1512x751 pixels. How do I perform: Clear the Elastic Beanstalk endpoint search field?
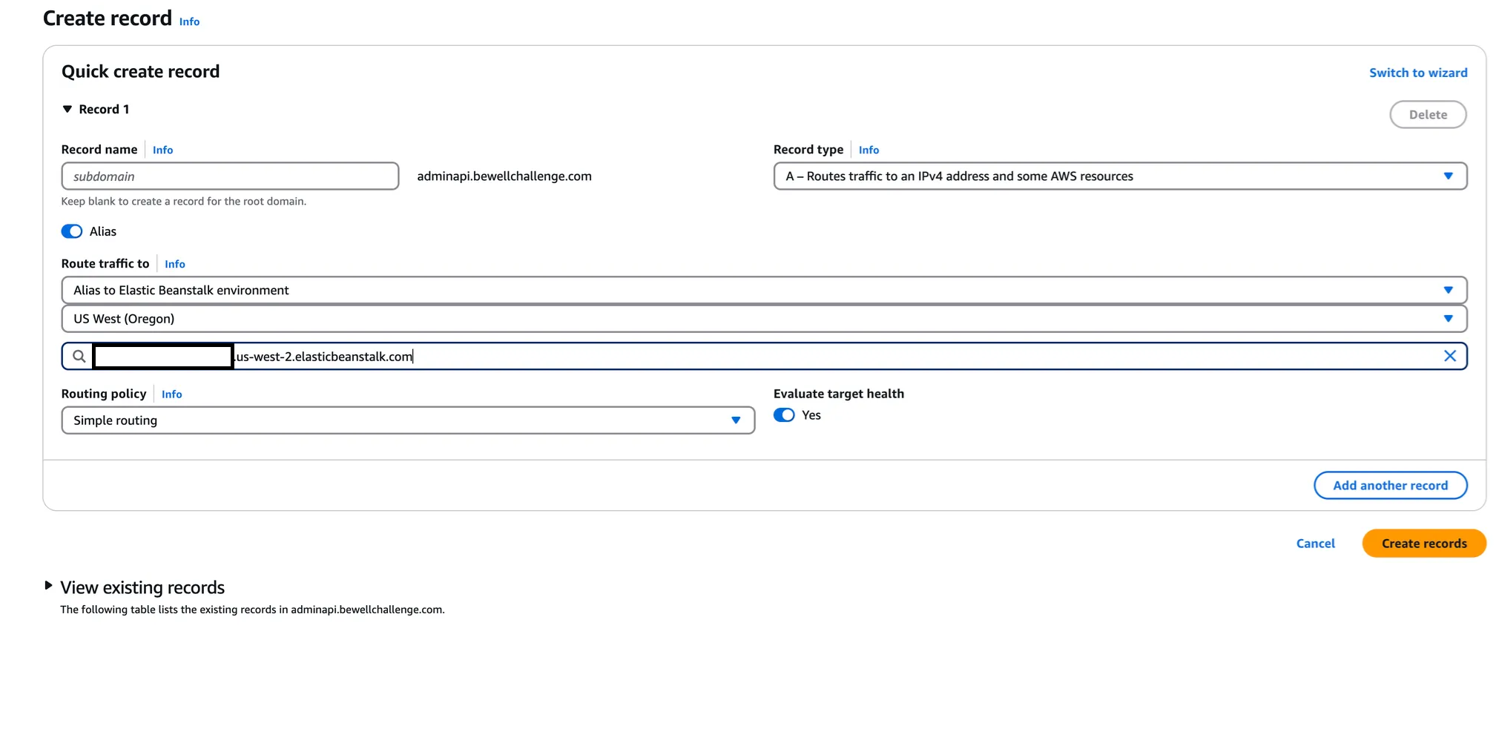1449,356
